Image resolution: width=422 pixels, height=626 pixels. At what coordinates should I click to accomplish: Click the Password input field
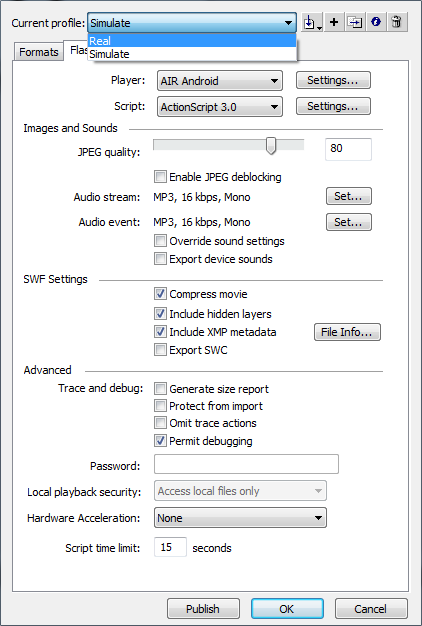point(246,464)
